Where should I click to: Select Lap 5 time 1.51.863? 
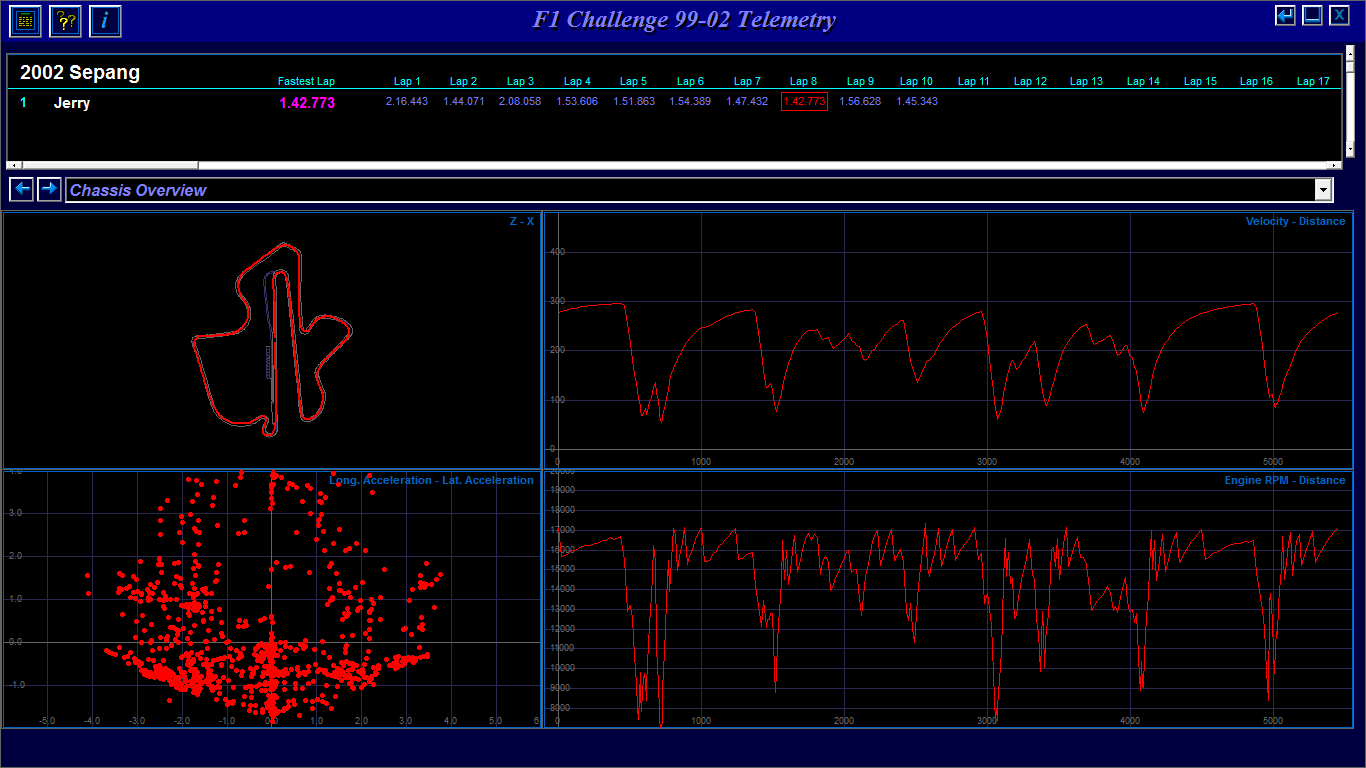click(634, 102)
